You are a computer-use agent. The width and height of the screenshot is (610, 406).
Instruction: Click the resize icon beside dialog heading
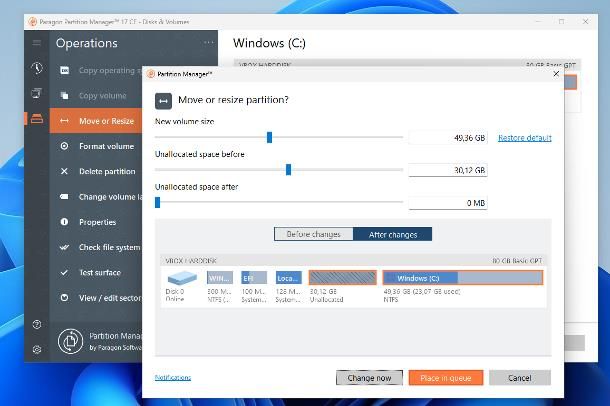(x=163, y=101)
